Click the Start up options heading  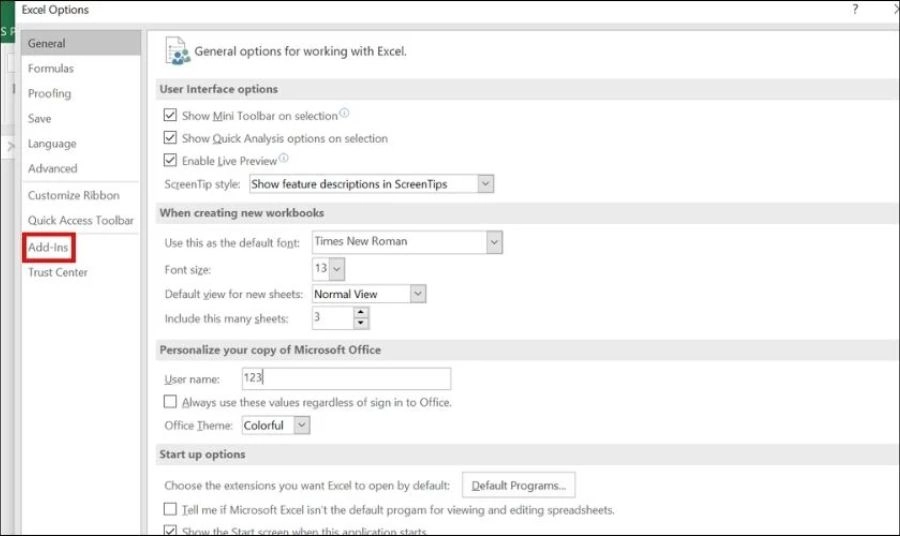(x=202, y=455)
